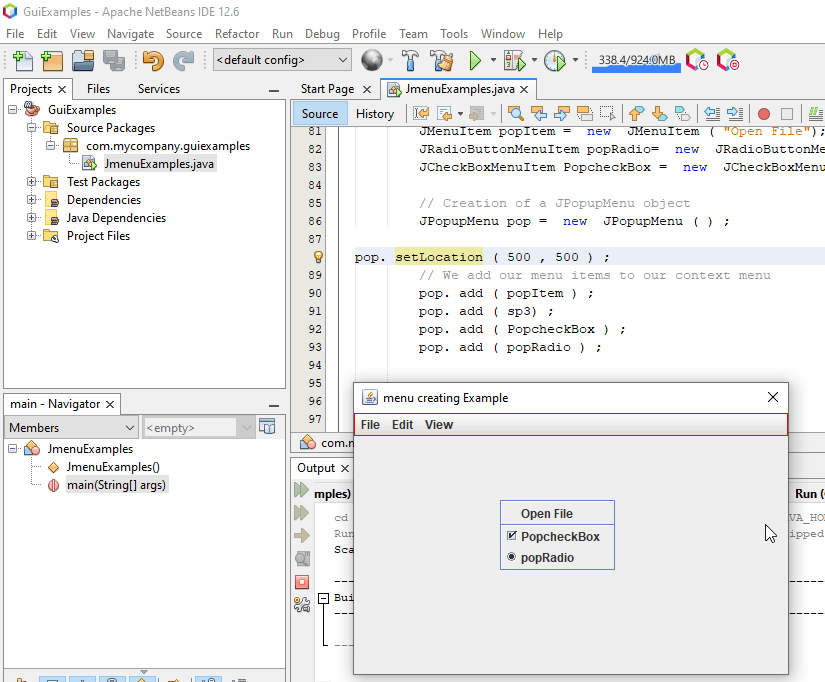Select the popRadio radio menu item
The width and height of the screenshot is (825, 682).
(557, 558)
